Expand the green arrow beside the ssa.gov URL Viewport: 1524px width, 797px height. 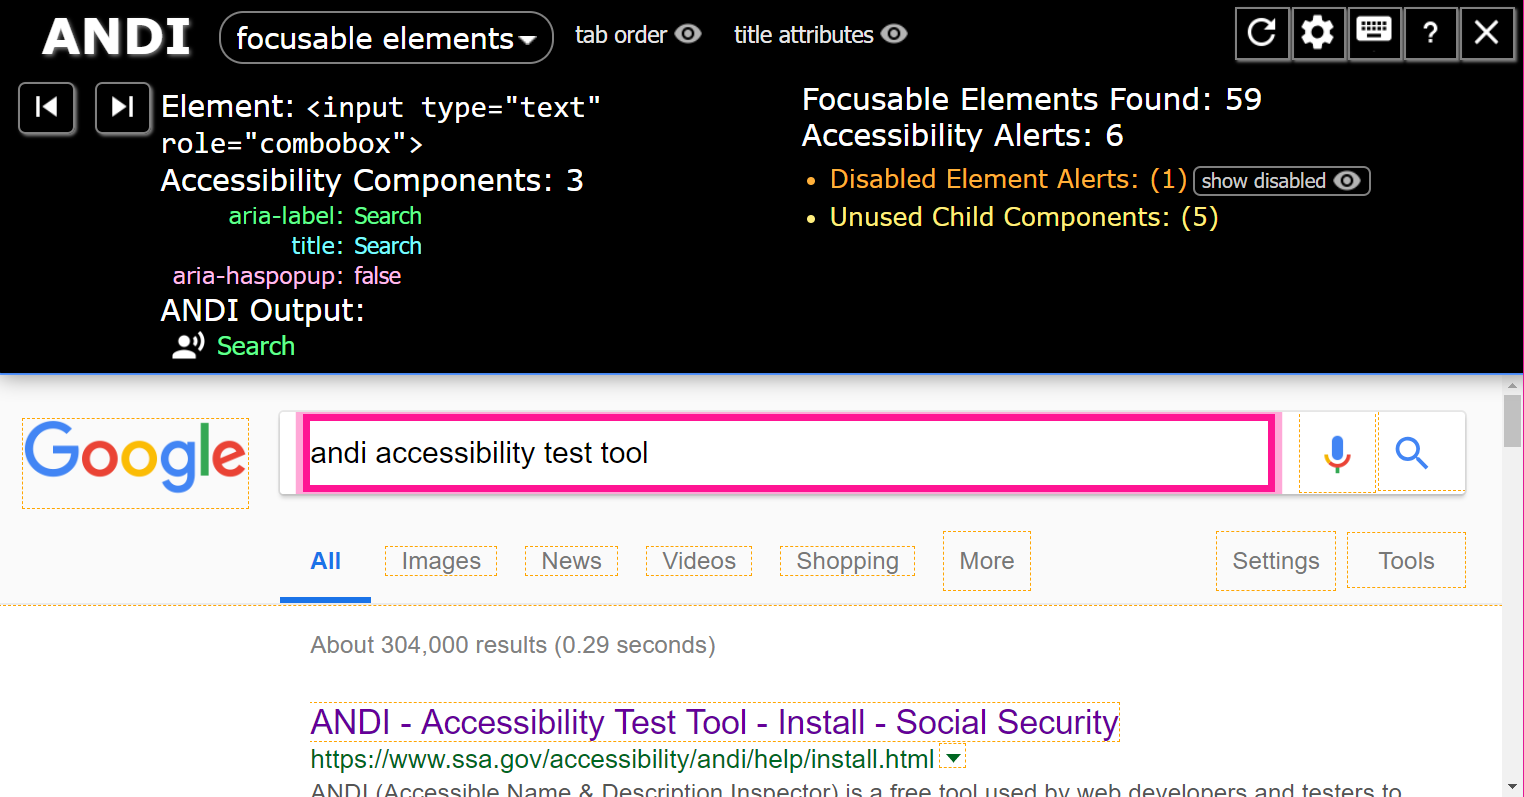[x=954, y=758]
